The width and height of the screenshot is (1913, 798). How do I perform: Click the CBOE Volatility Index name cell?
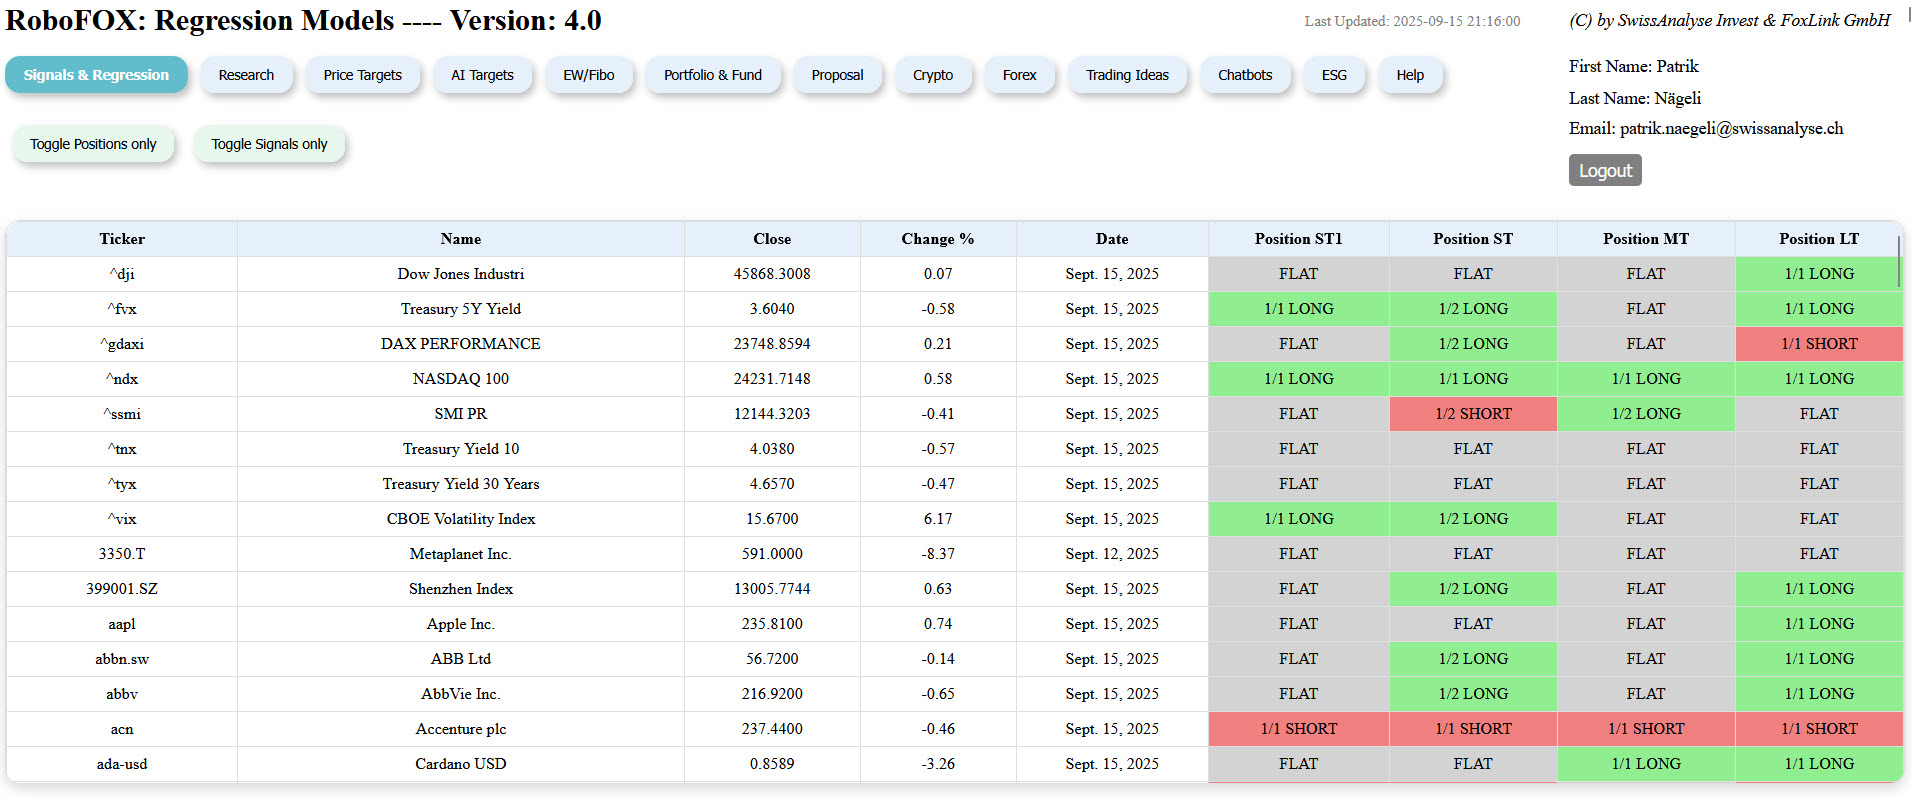tap(461, 519)
